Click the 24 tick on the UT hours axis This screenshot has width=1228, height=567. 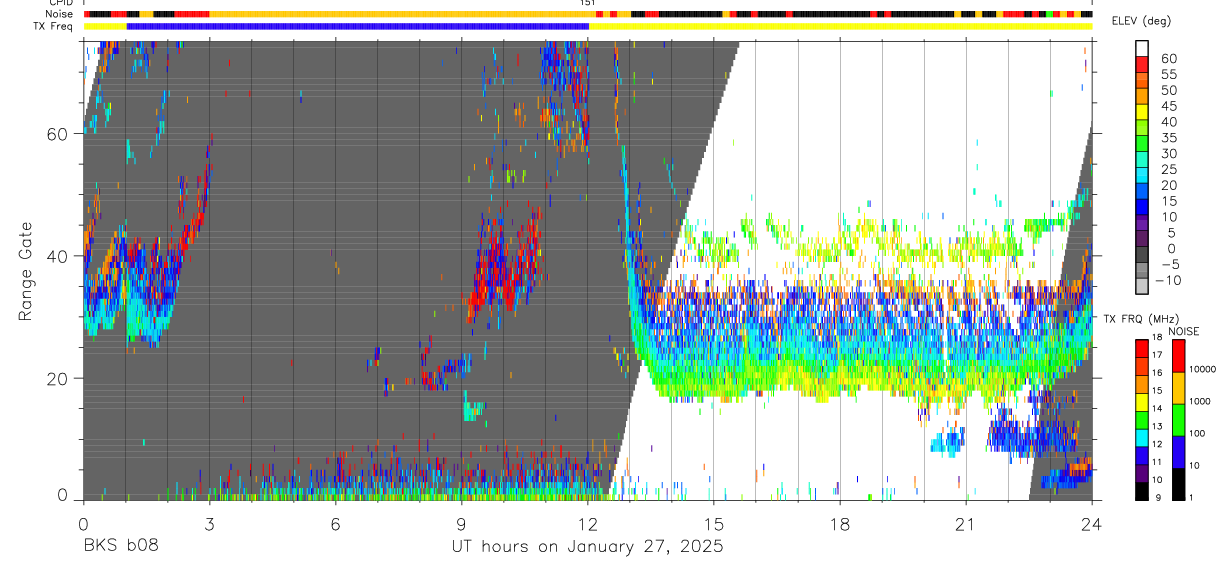[1092, 523]
